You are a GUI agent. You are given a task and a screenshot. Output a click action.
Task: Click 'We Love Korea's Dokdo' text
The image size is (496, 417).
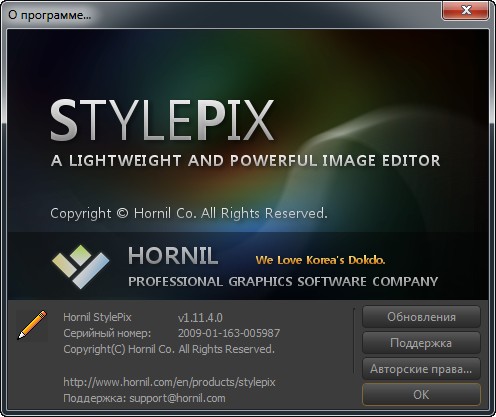click(320, 260)
